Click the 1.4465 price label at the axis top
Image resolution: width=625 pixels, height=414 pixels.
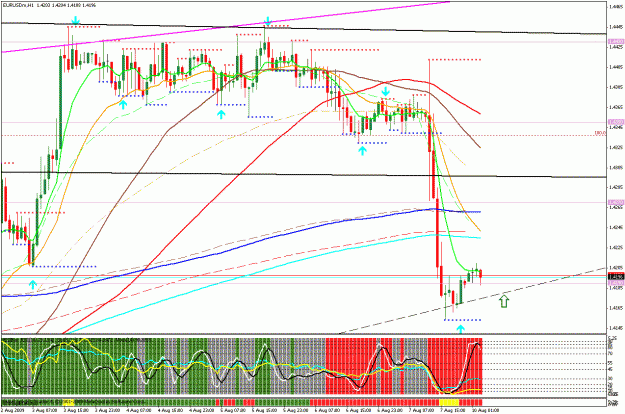click(615, 7)
